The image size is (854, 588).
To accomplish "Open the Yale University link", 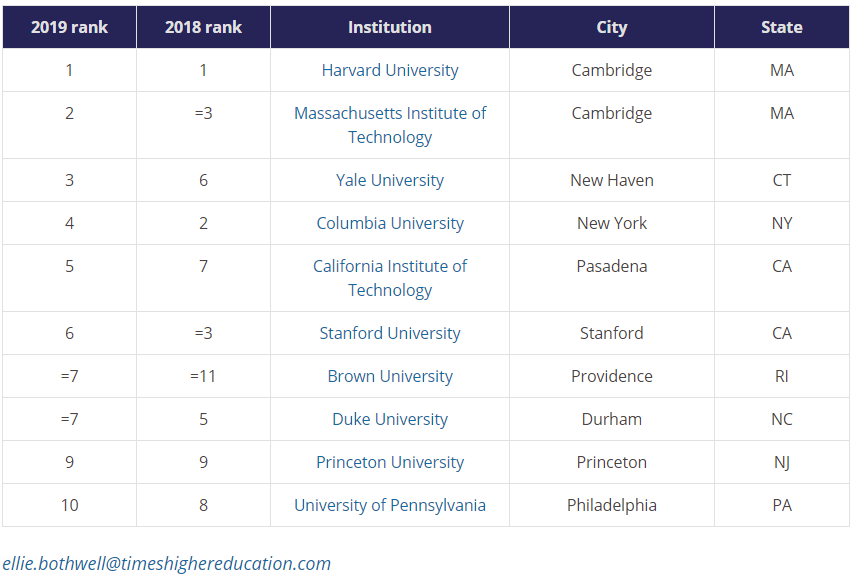I will tap(390, 180).
